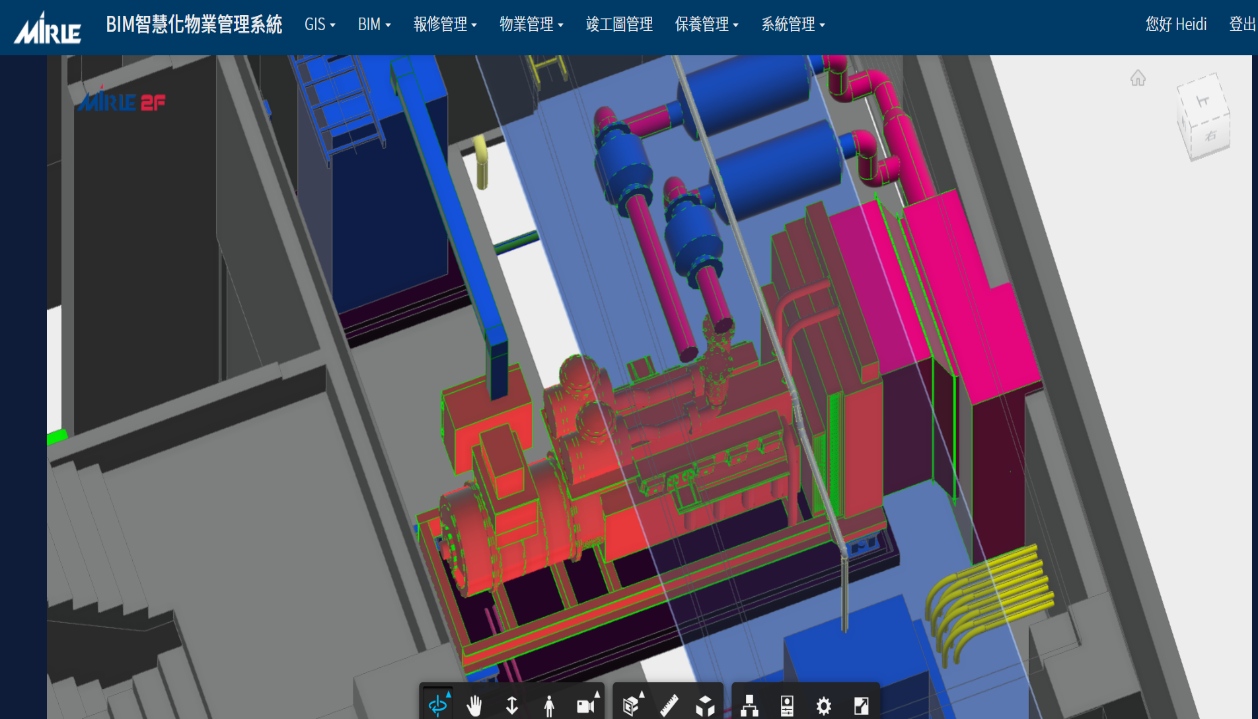This screenshot has width=1258, height=719.
Task: Open the 保養管理 menu
Action: click(x=704, y=25)
